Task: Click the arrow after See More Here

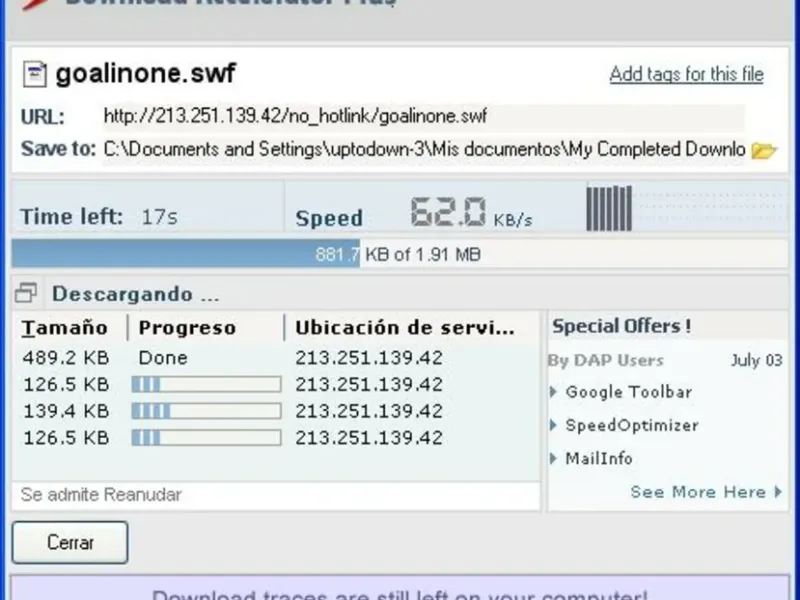Action: click(777, 492)
